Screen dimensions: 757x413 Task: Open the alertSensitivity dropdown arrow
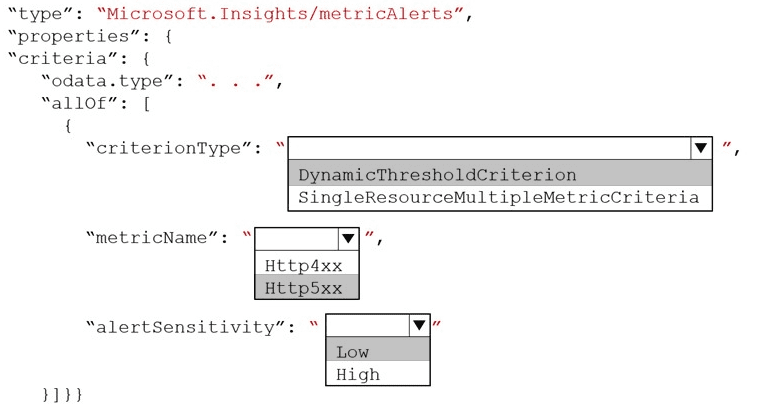tap(419, 325)
